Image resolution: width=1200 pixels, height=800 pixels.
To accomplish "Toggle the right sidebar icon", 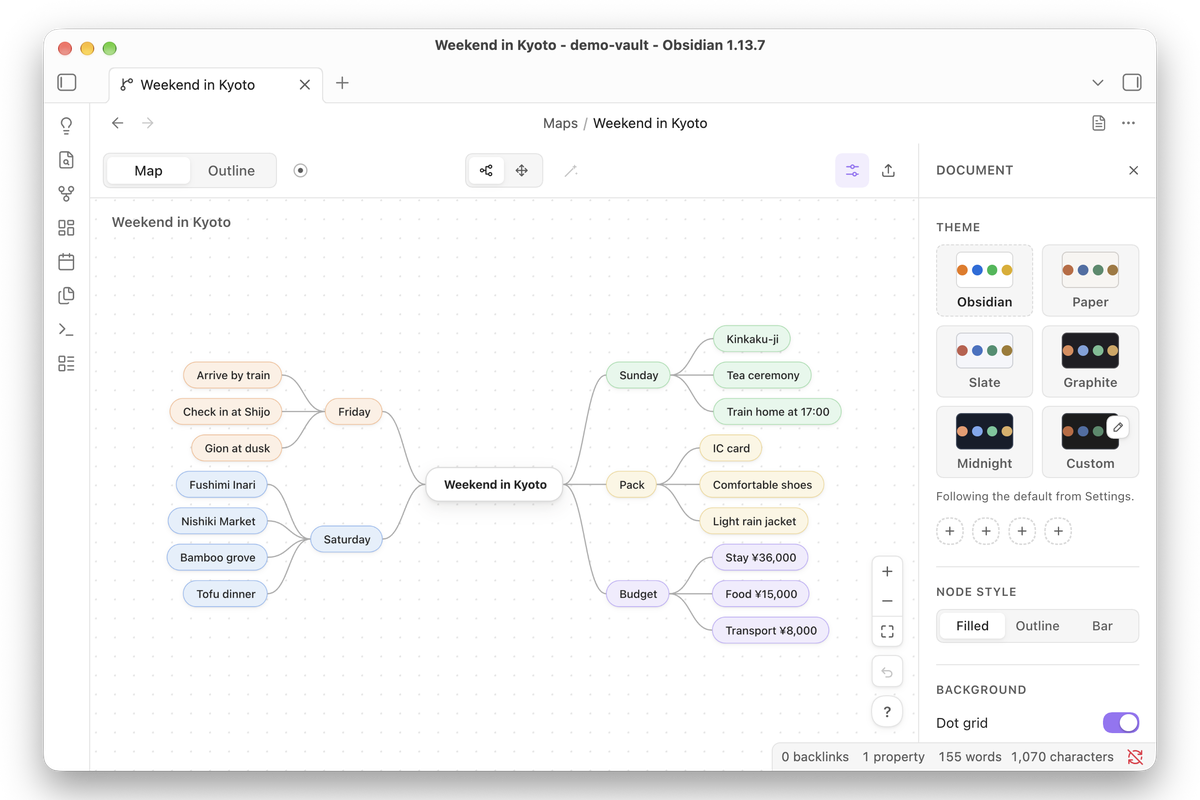I will pyautogui.click(x=1132, y=83).
